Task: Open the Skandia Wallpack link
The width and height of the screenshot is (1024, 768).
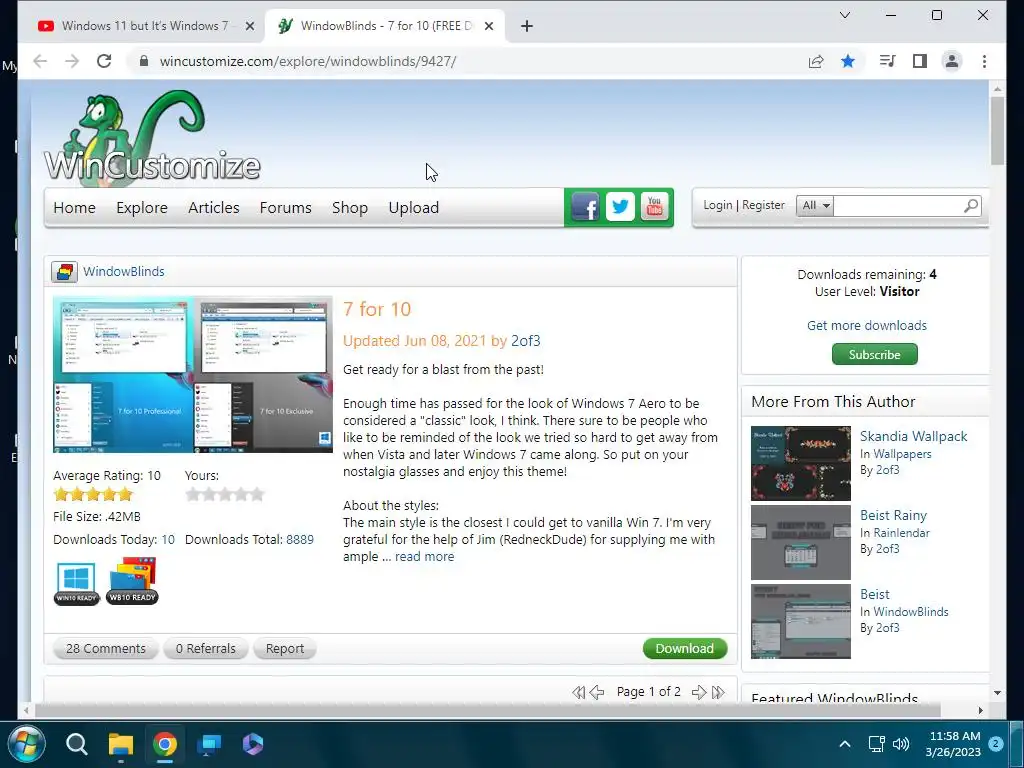Action: [913, 436]
